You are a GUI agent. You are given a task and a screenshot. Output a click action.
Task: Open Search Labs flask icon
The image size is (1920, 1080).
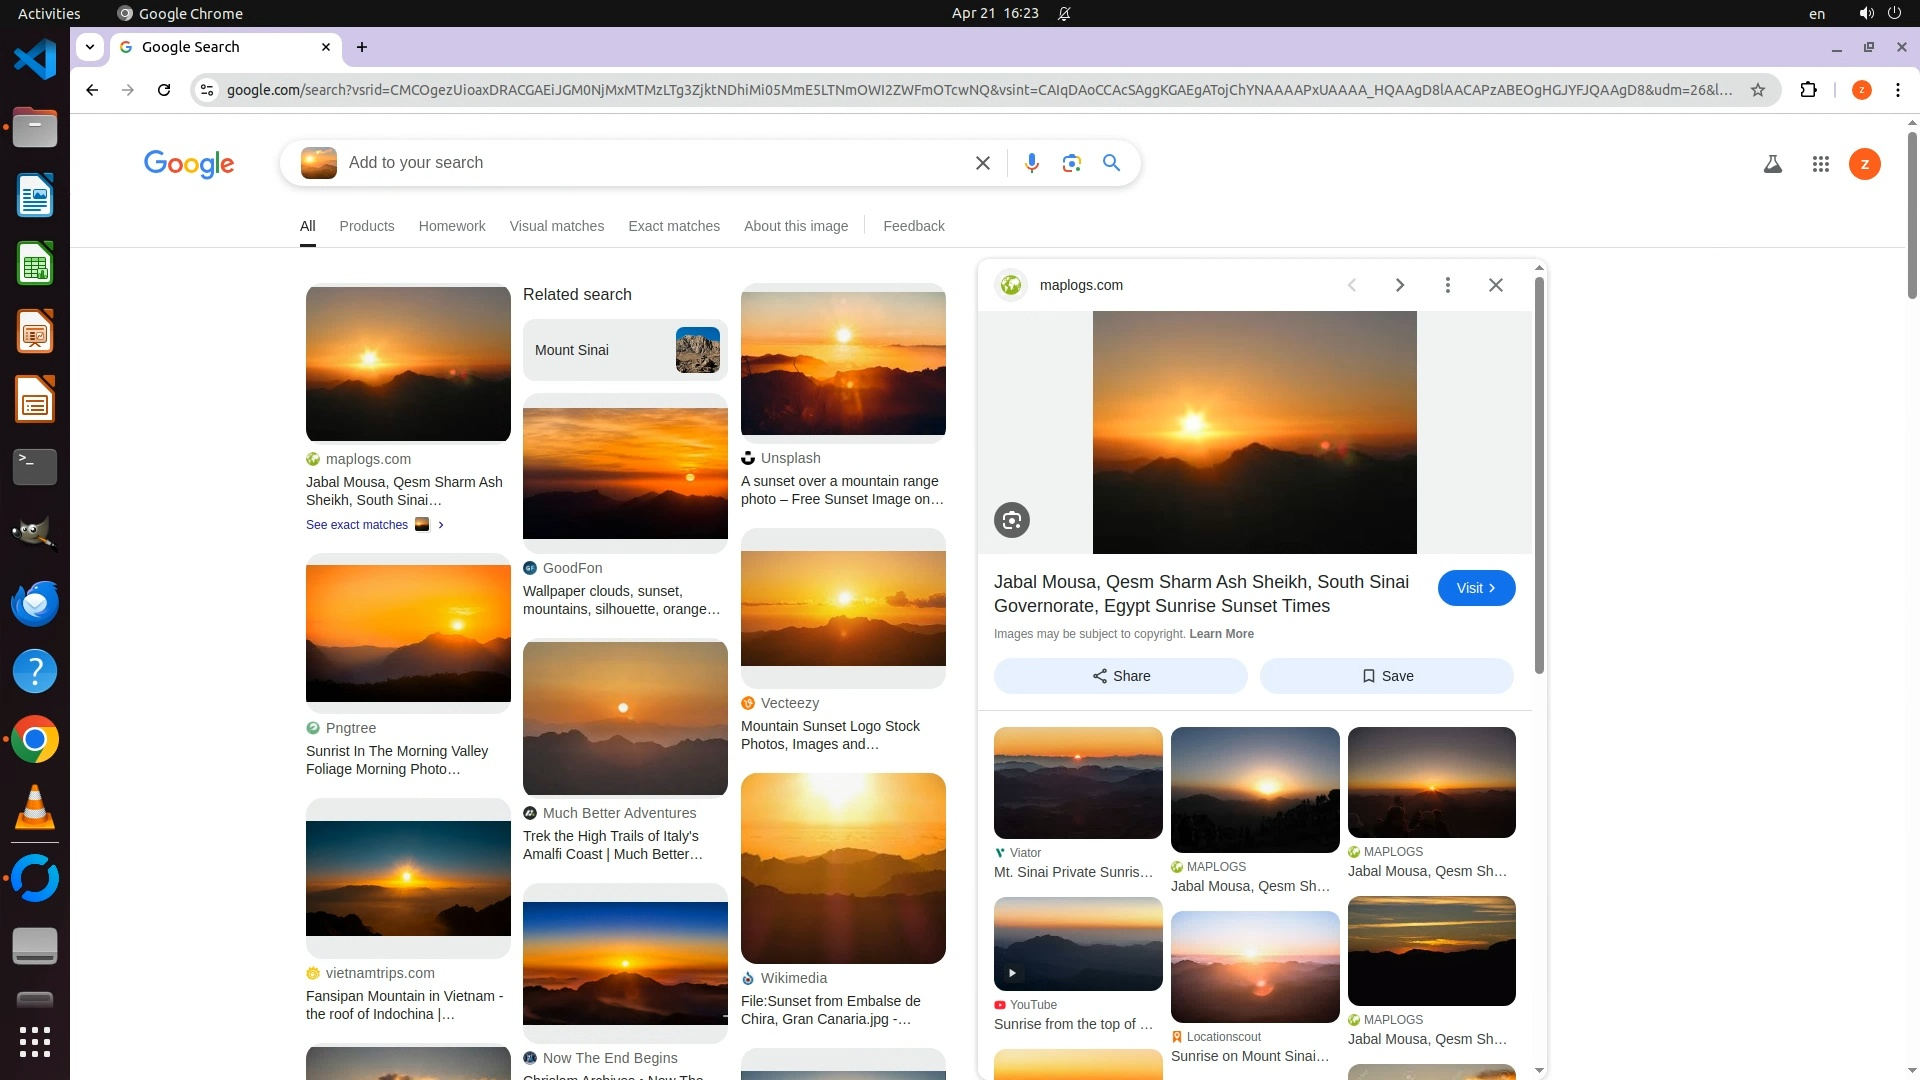coord(1772,164)
